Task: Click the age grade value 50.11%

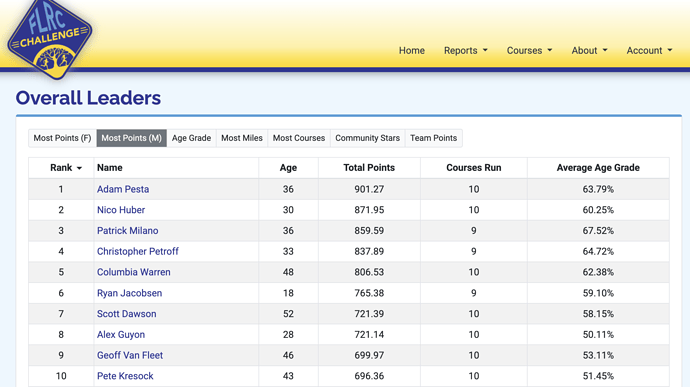Action: coord(598,335)
